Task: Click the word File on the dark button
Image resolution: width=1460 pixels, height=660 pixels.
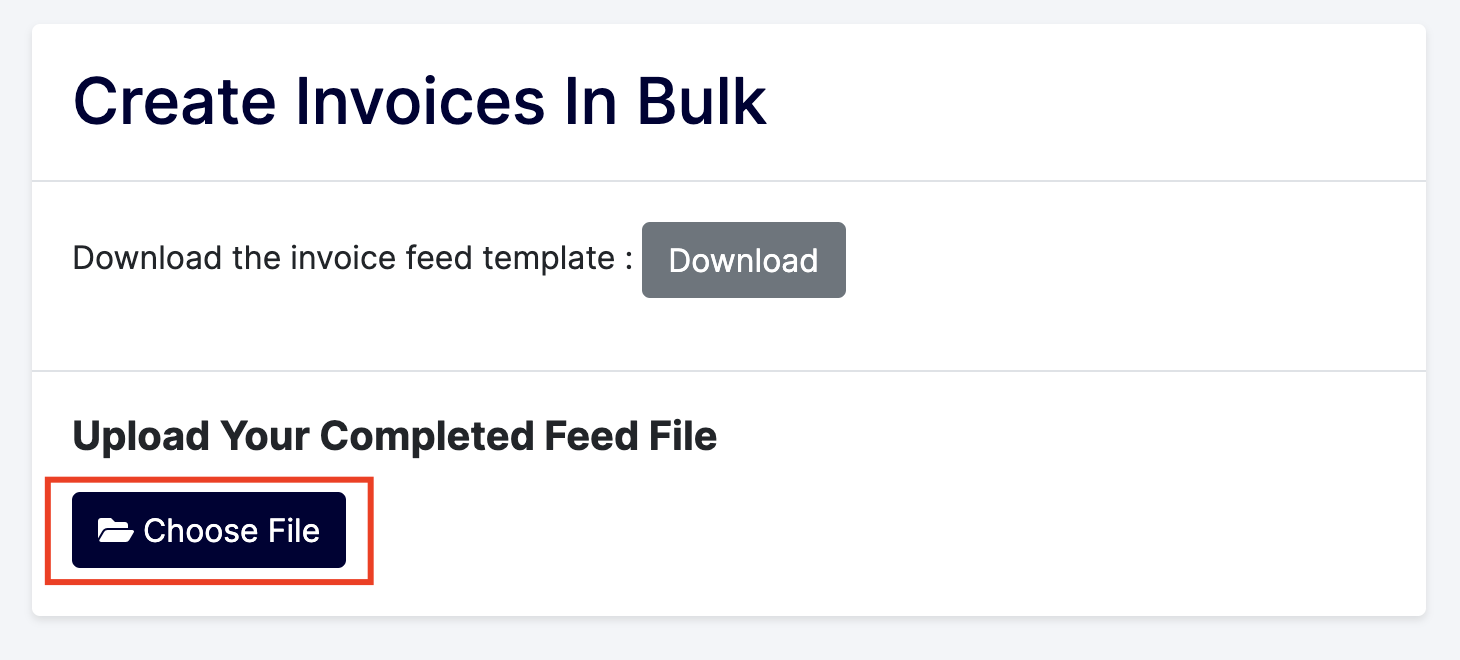Action: [x=294, y=530]
